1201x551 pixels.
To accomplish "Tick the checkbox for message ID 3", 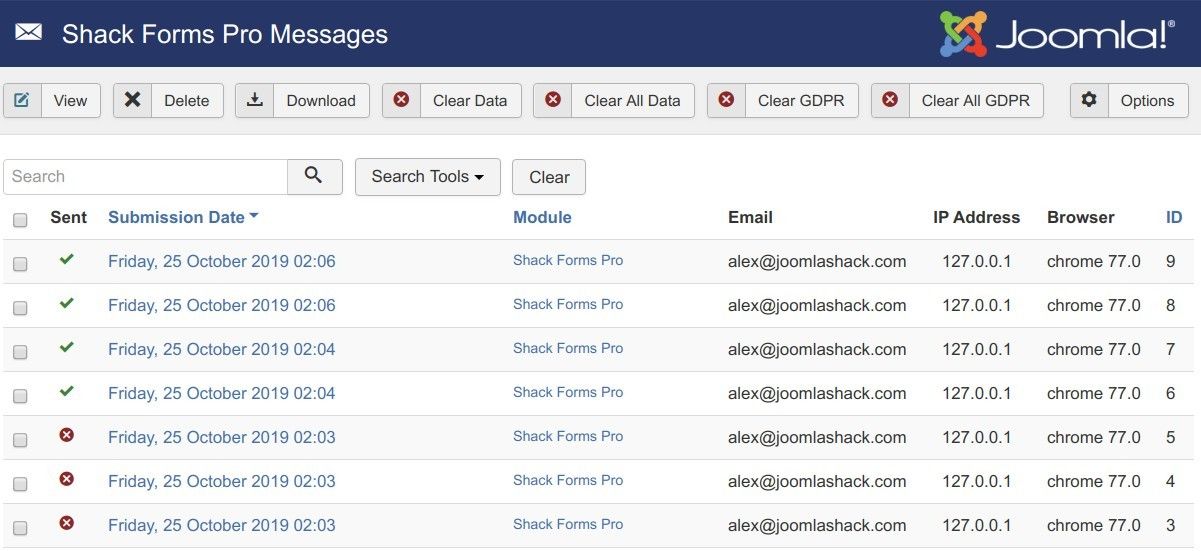I will (x=20, y=528).
